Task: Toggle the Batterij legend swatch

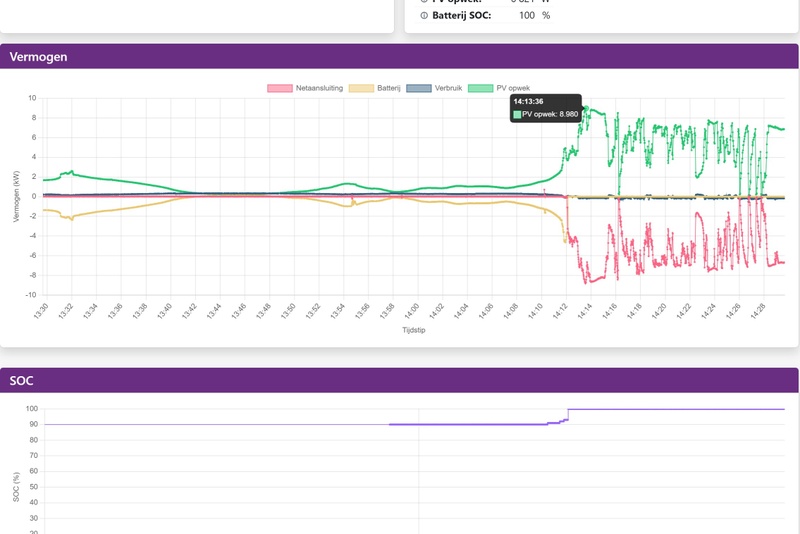Action: pos(361,88)
